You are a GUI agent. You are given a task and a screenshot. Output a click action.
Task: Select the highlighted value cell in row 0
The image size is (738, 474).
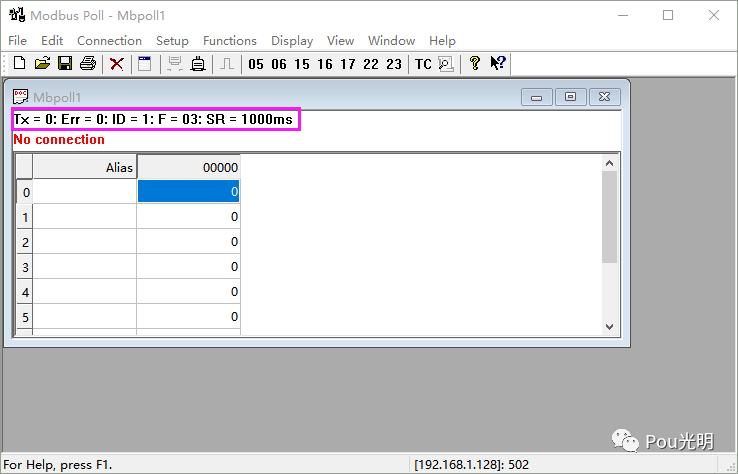189,192
